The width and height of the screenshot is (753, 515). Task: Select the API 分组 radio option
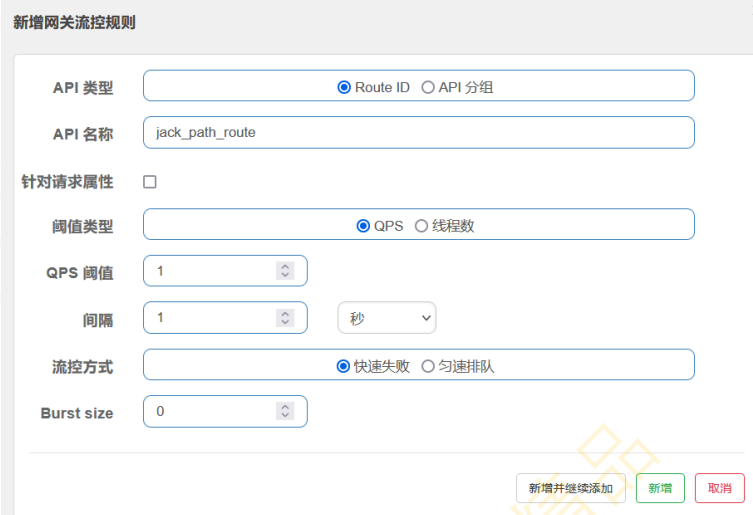point(428,87)
